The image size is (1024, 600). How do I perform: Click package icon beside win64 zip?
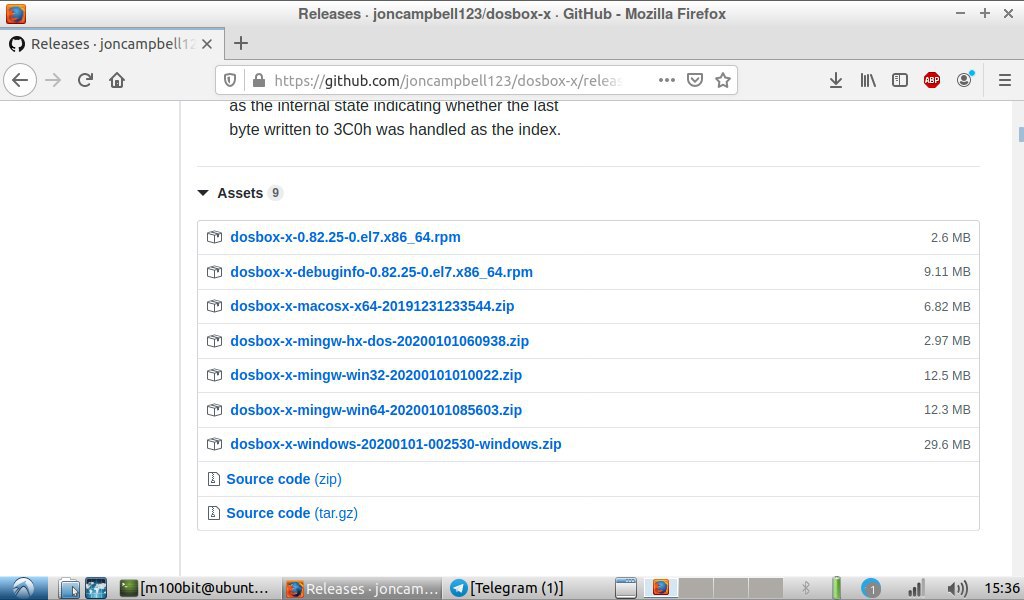point(214,410)
